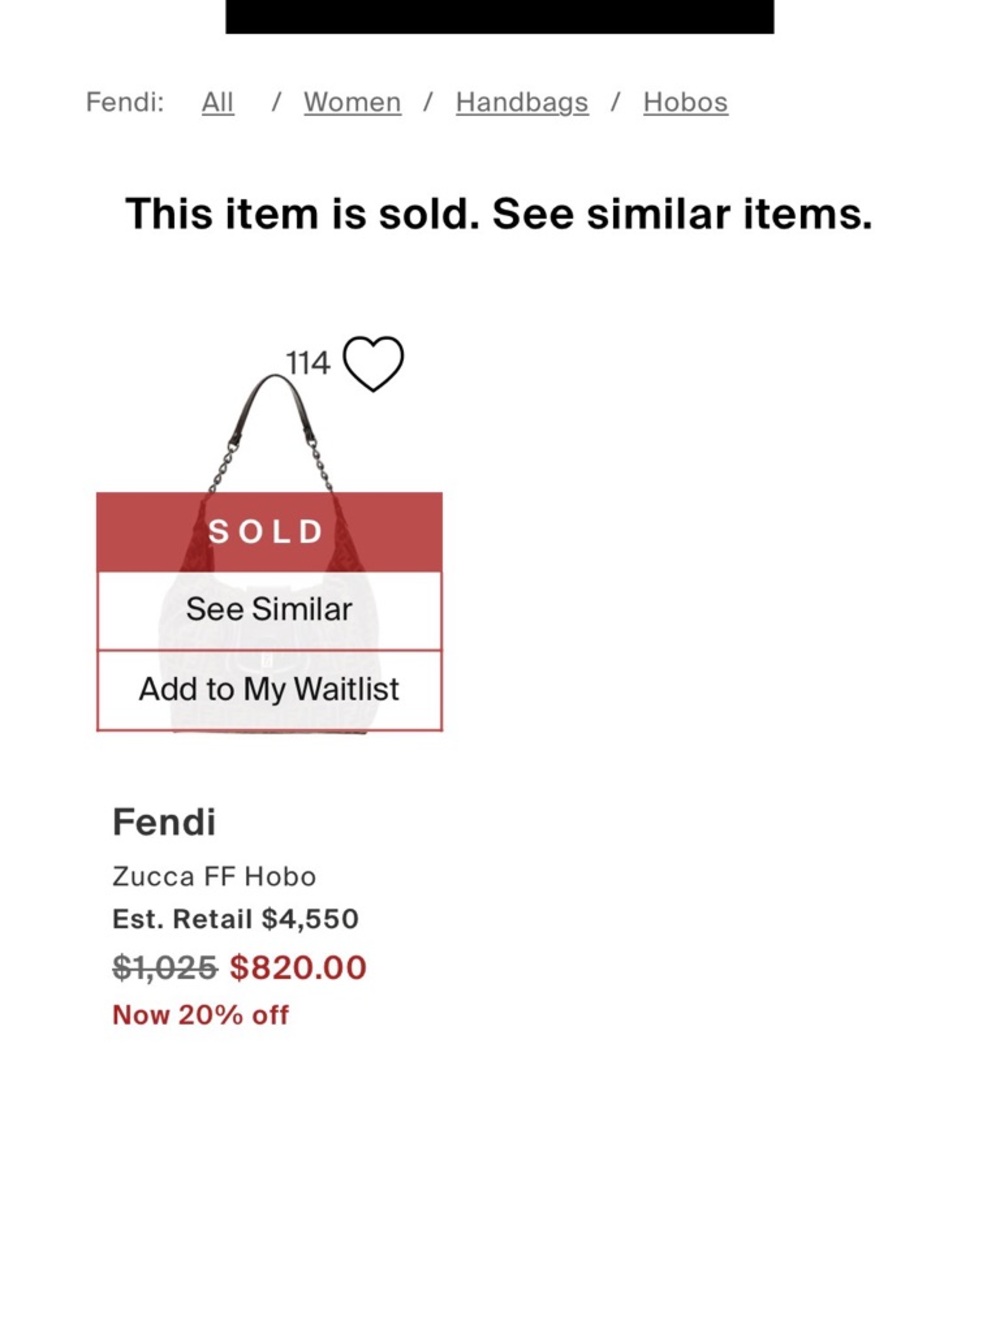This screenshot has height=1333, width=1000.
Task: Click the crossed-out $1,025 price
Action: [164, 967]
